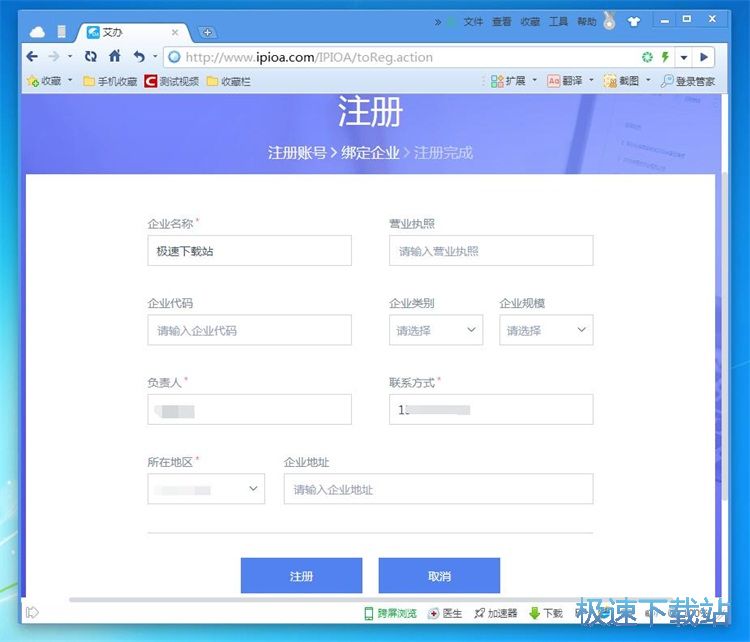Reload the page with the refresh icon

point(91,57)
